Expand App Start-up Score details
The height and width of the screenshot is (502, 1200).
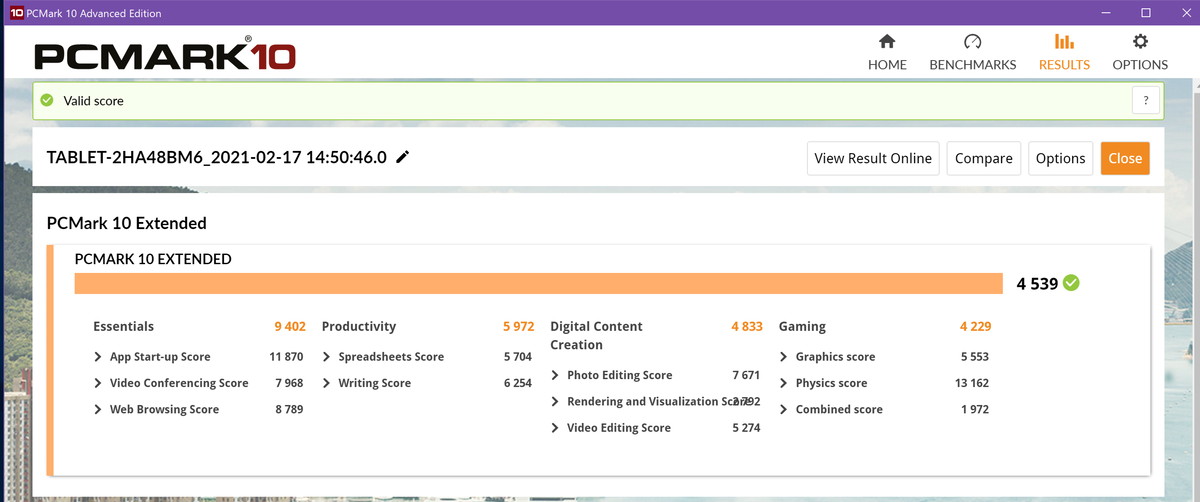(x=98, y=357)
